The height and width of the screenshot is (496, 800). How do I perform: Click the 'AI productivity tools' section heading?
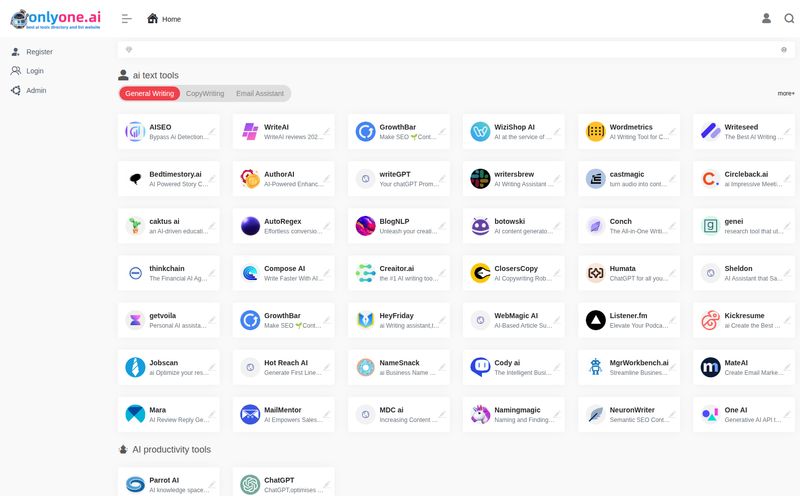(171, 450)
